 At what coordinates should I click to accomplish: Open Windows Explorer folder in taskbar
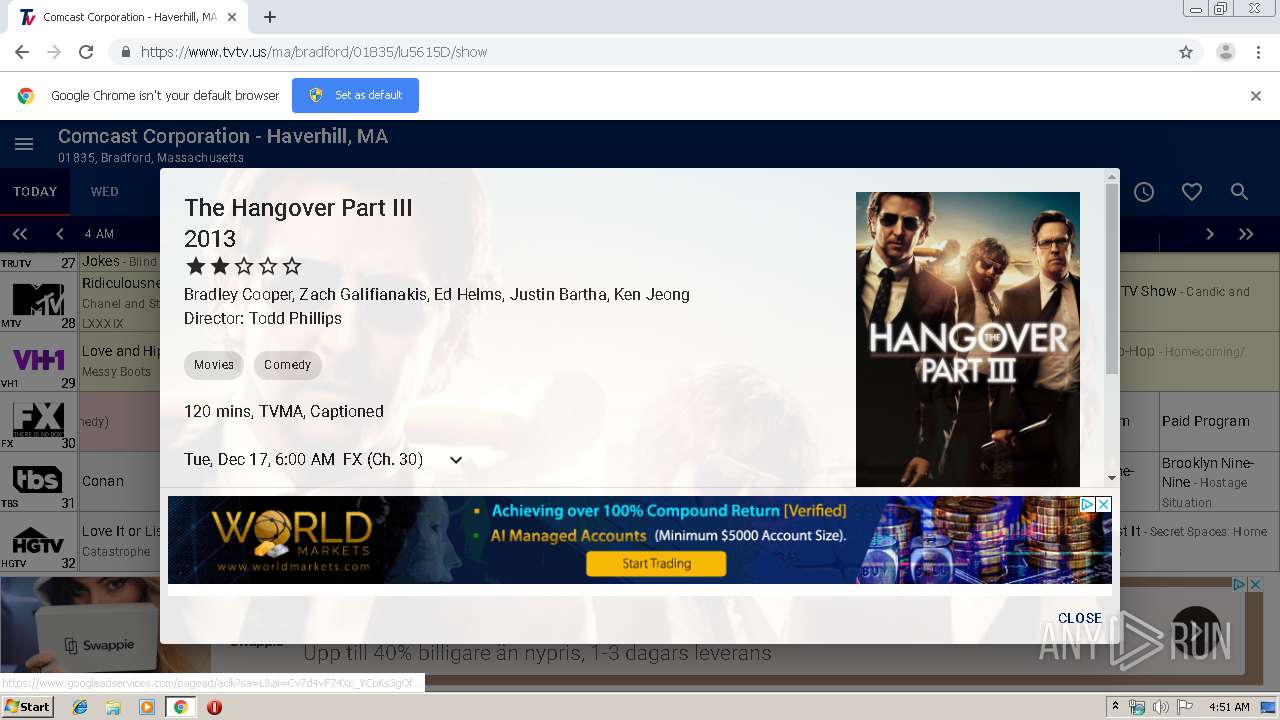[x=113, y=707]
